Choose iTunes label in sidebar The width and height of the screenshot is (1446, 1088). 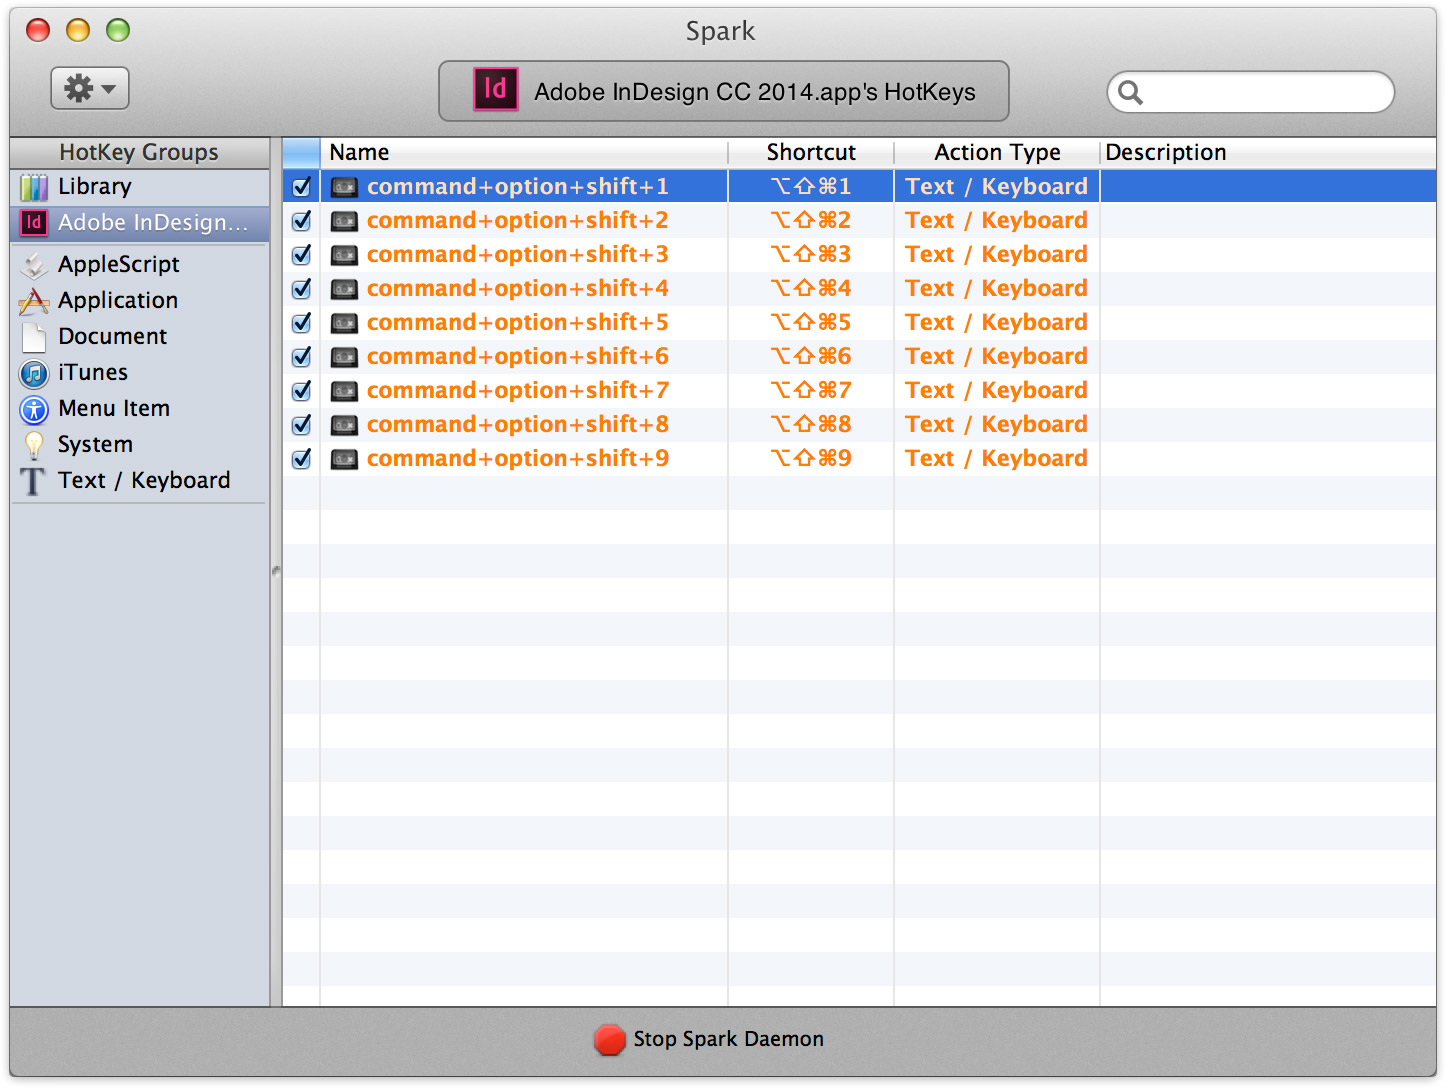tap(93, 373)
